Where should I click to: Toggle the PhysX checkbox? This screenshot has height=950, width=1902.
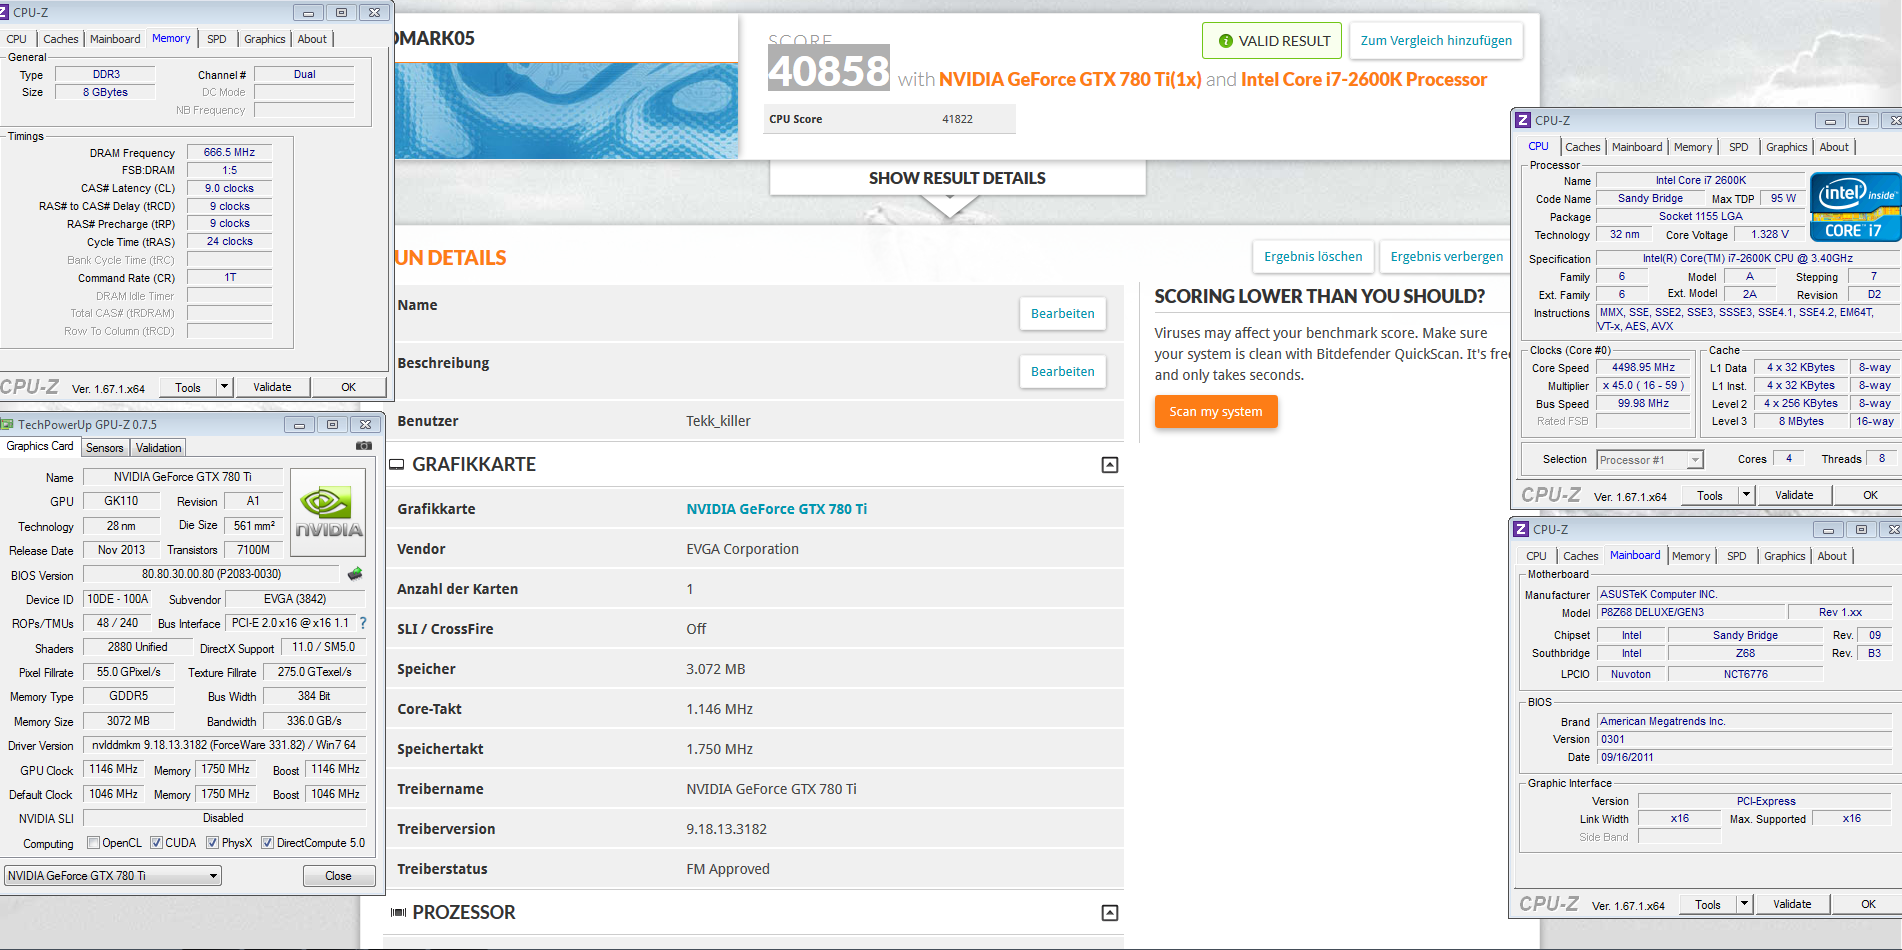[x=212, y=843]
